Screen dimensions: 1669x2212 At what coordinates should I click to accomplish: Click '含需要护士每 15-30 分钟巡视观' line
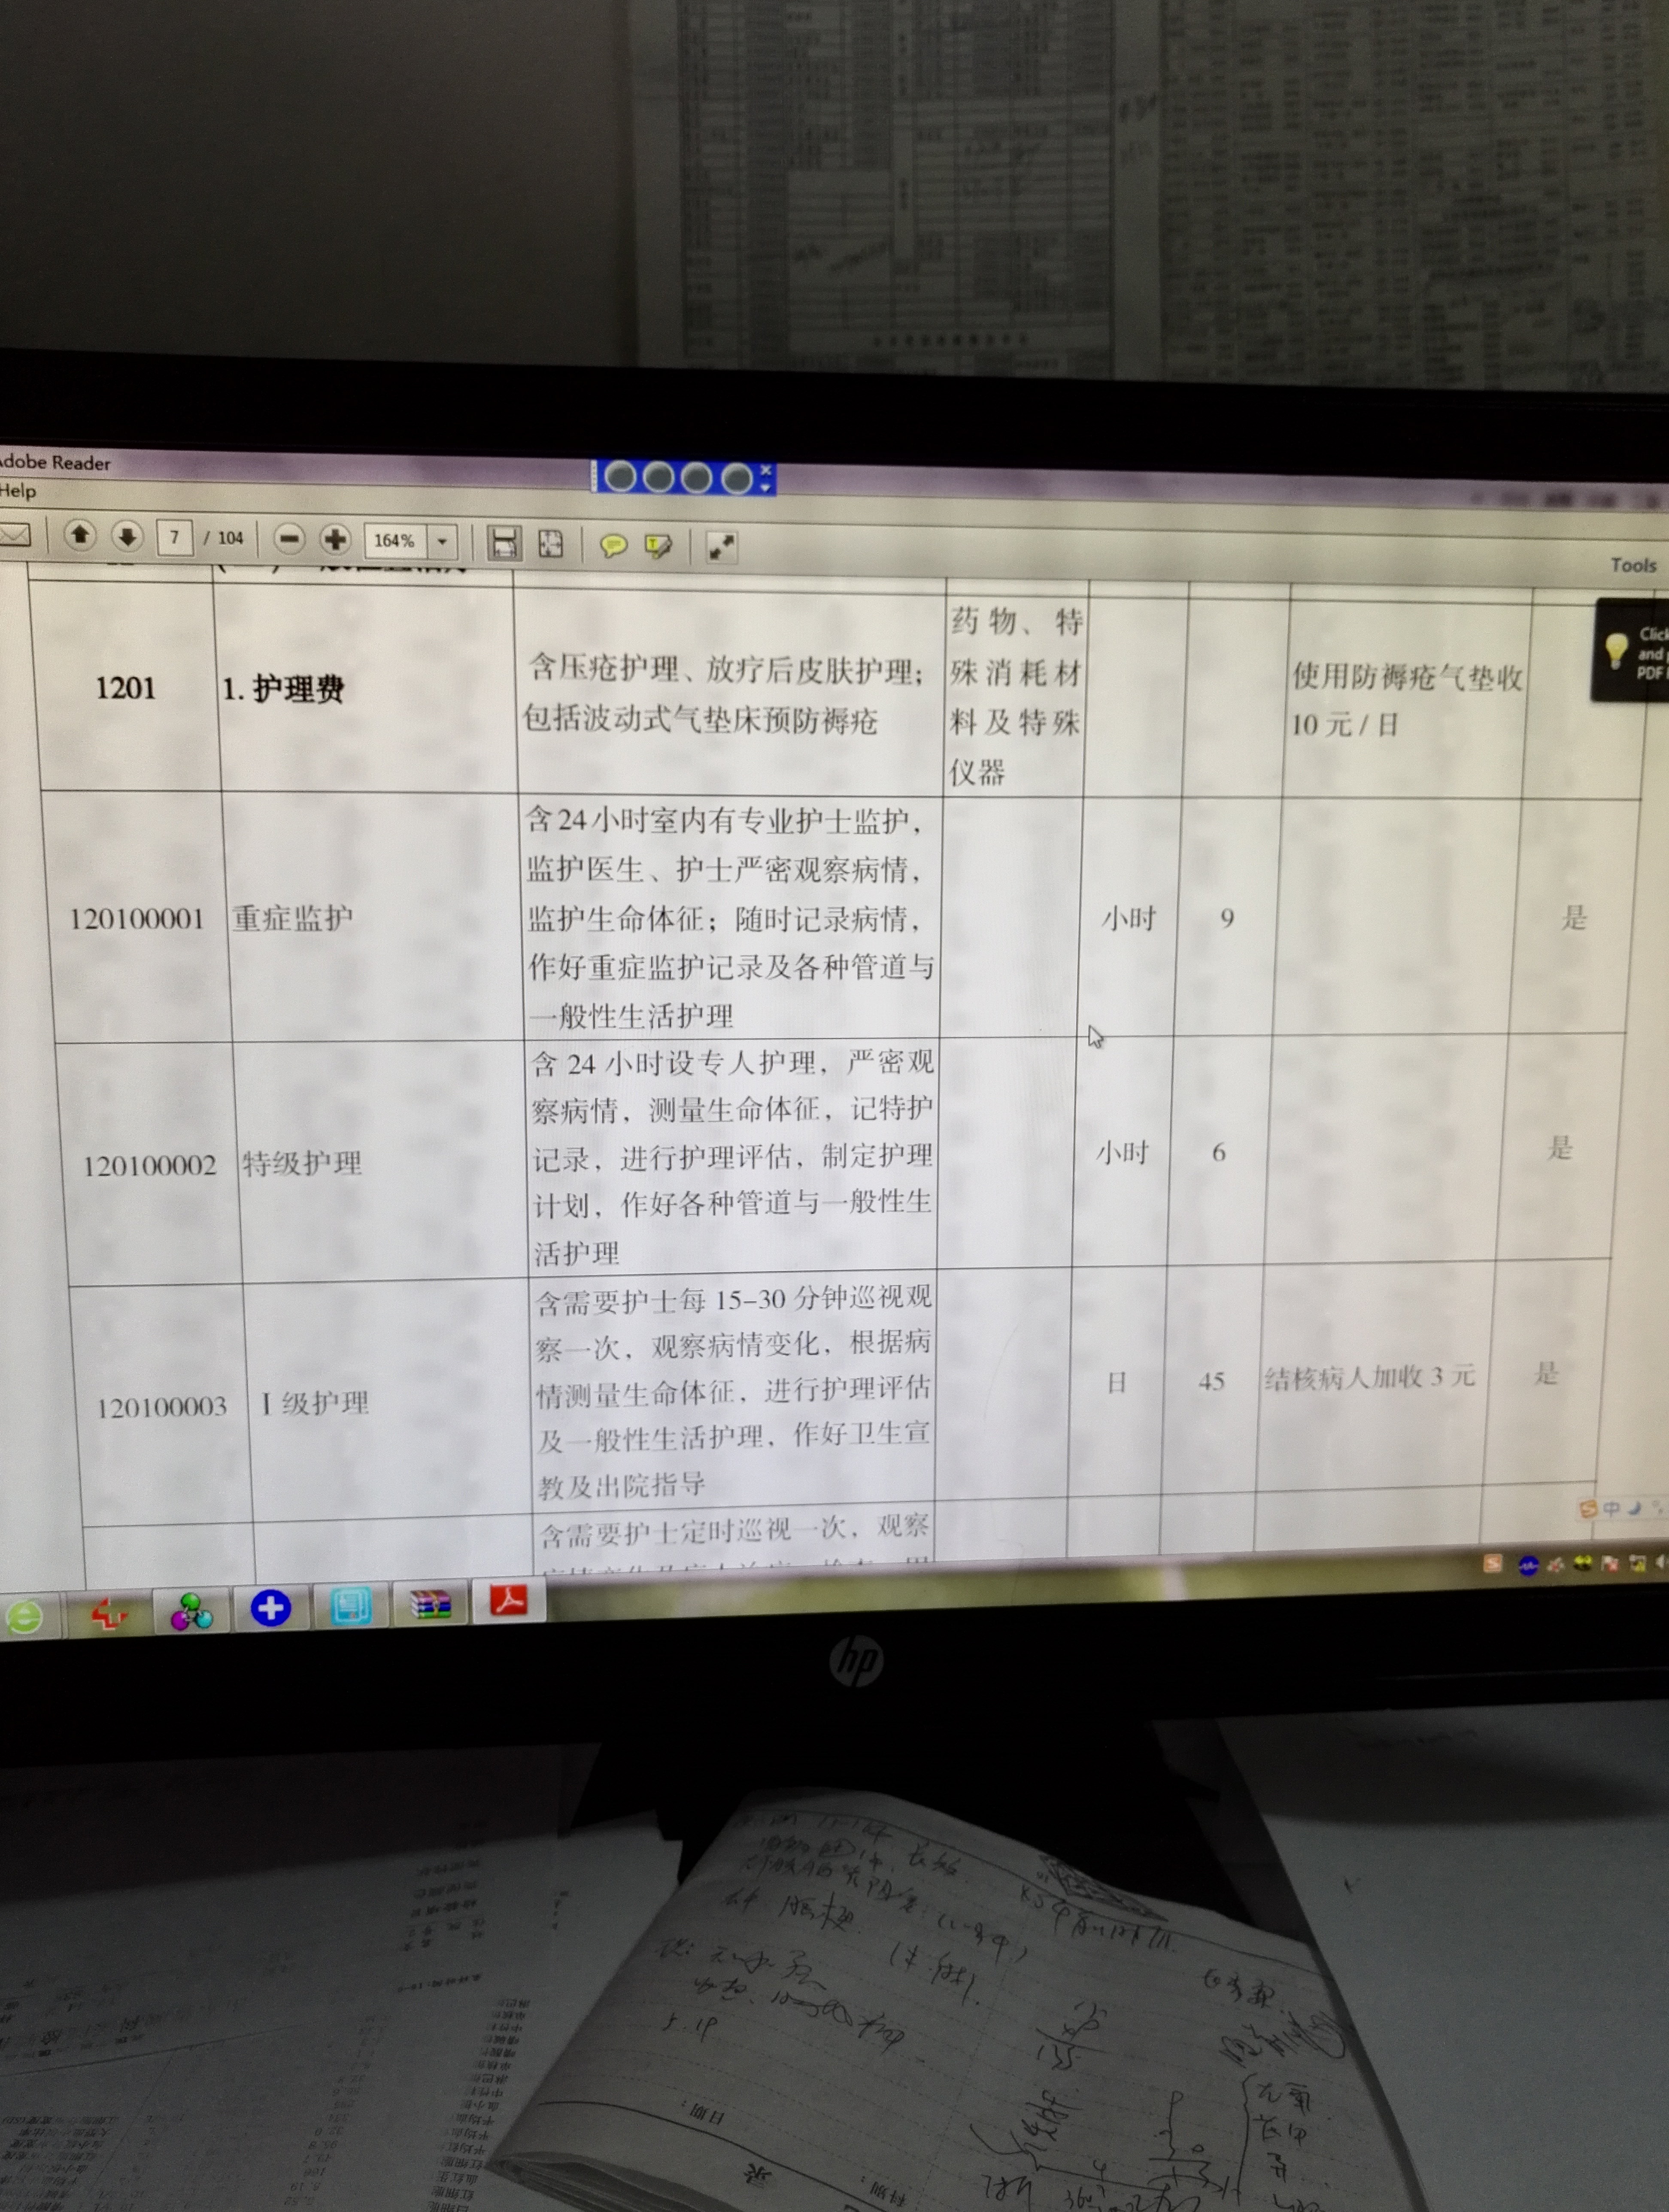click(733, 1299)
